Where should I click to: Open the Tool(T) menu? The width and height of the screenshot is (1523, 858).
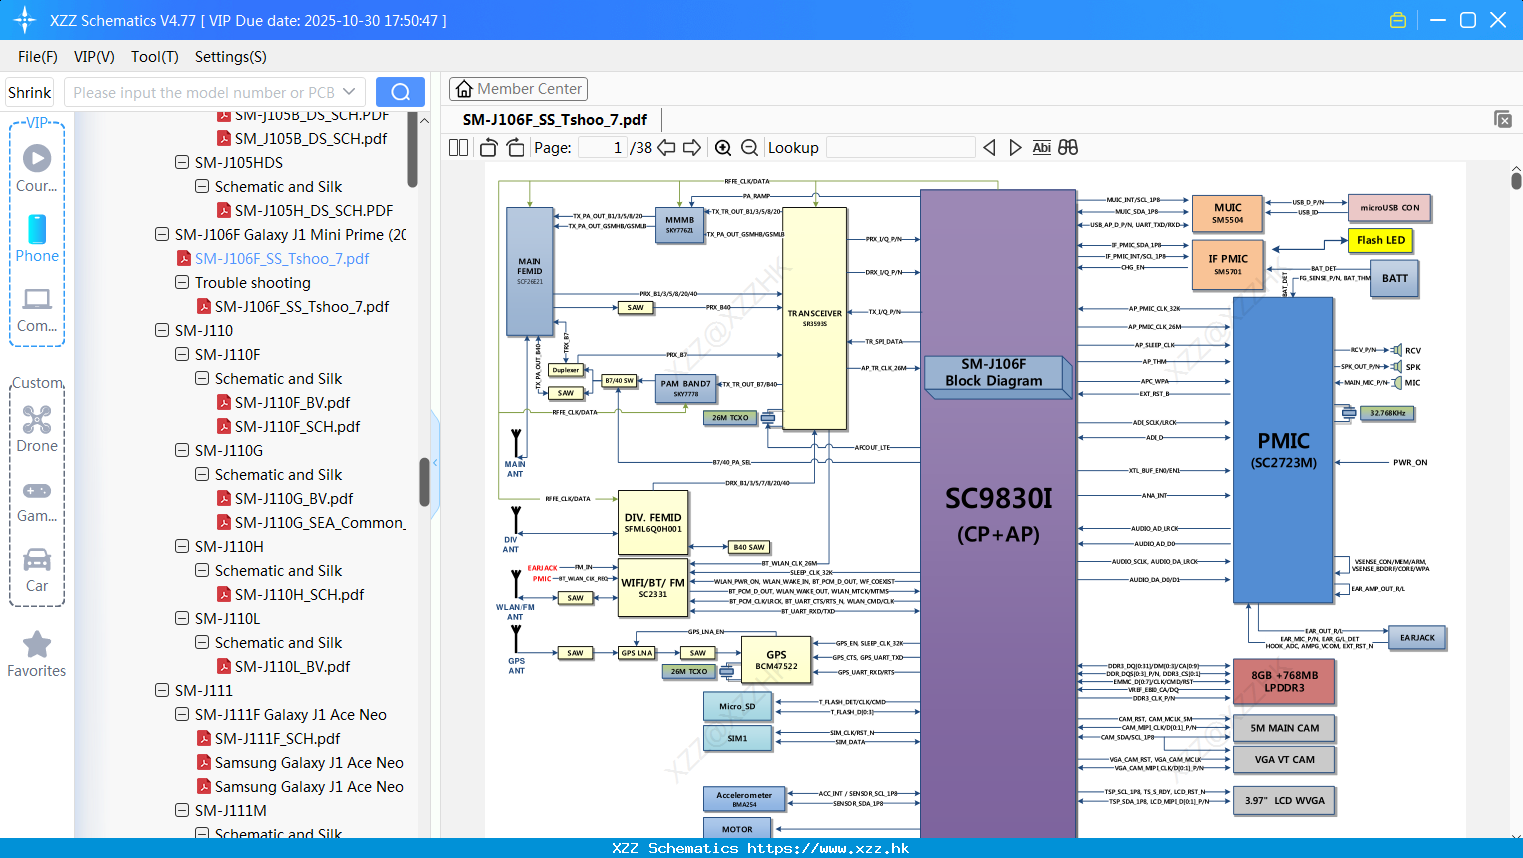pos(155,57)
